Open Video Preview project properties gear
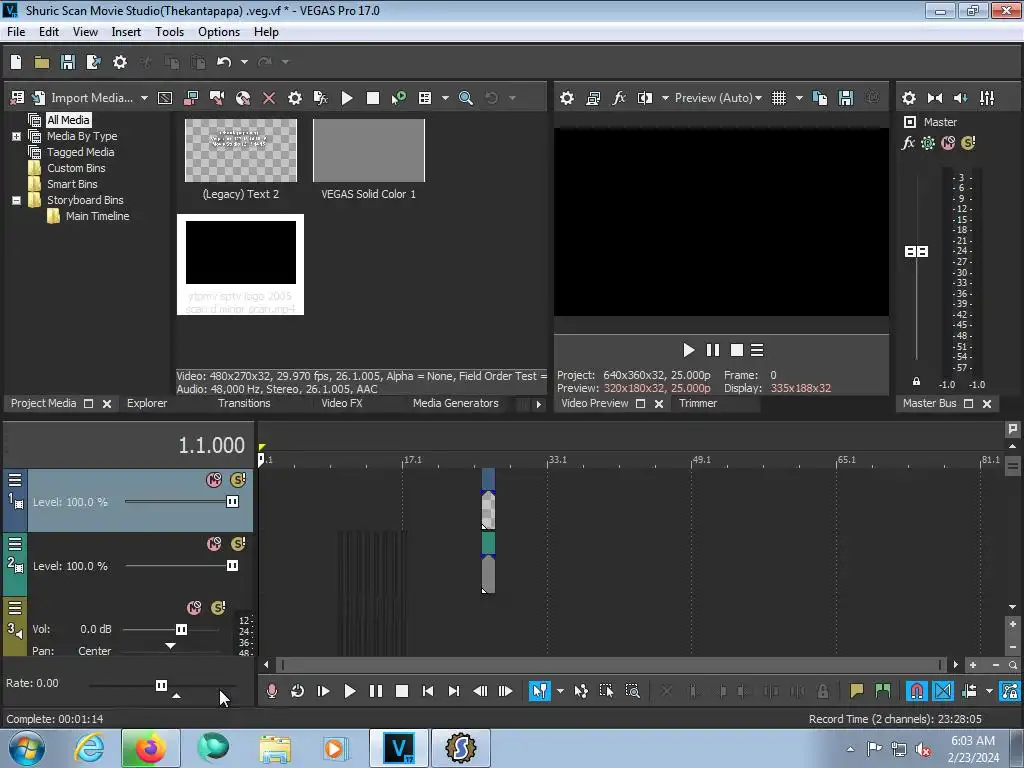 coord(567,98)
